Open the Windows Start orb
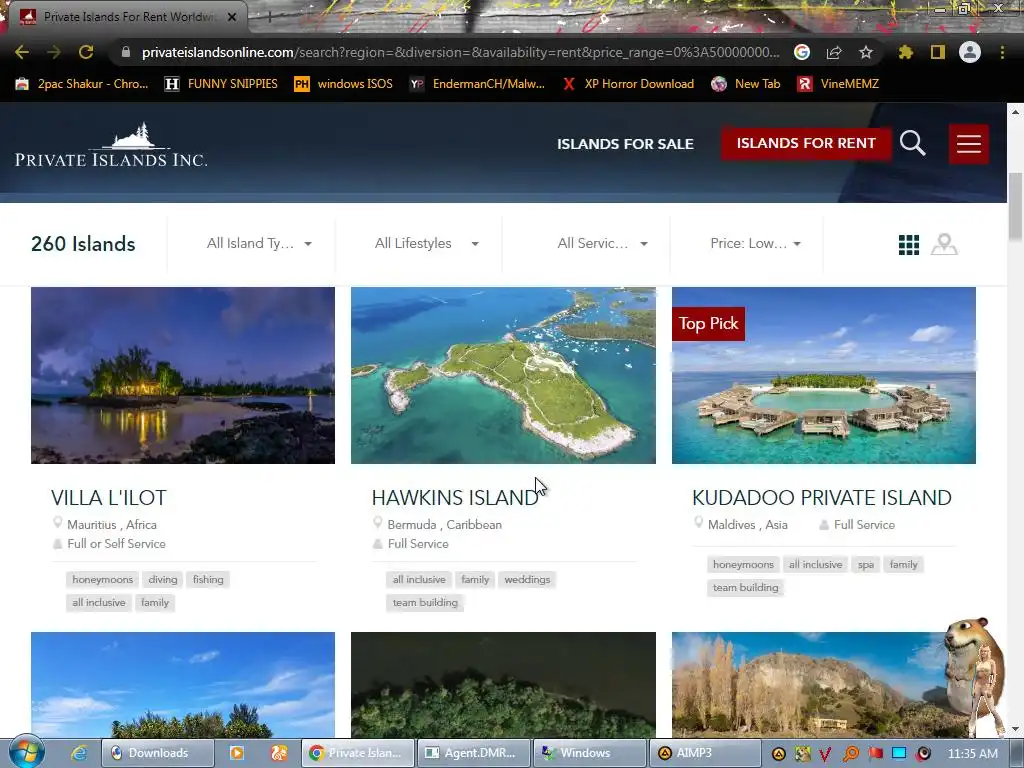Screen dimensions: 1024x768 point(27,752)
